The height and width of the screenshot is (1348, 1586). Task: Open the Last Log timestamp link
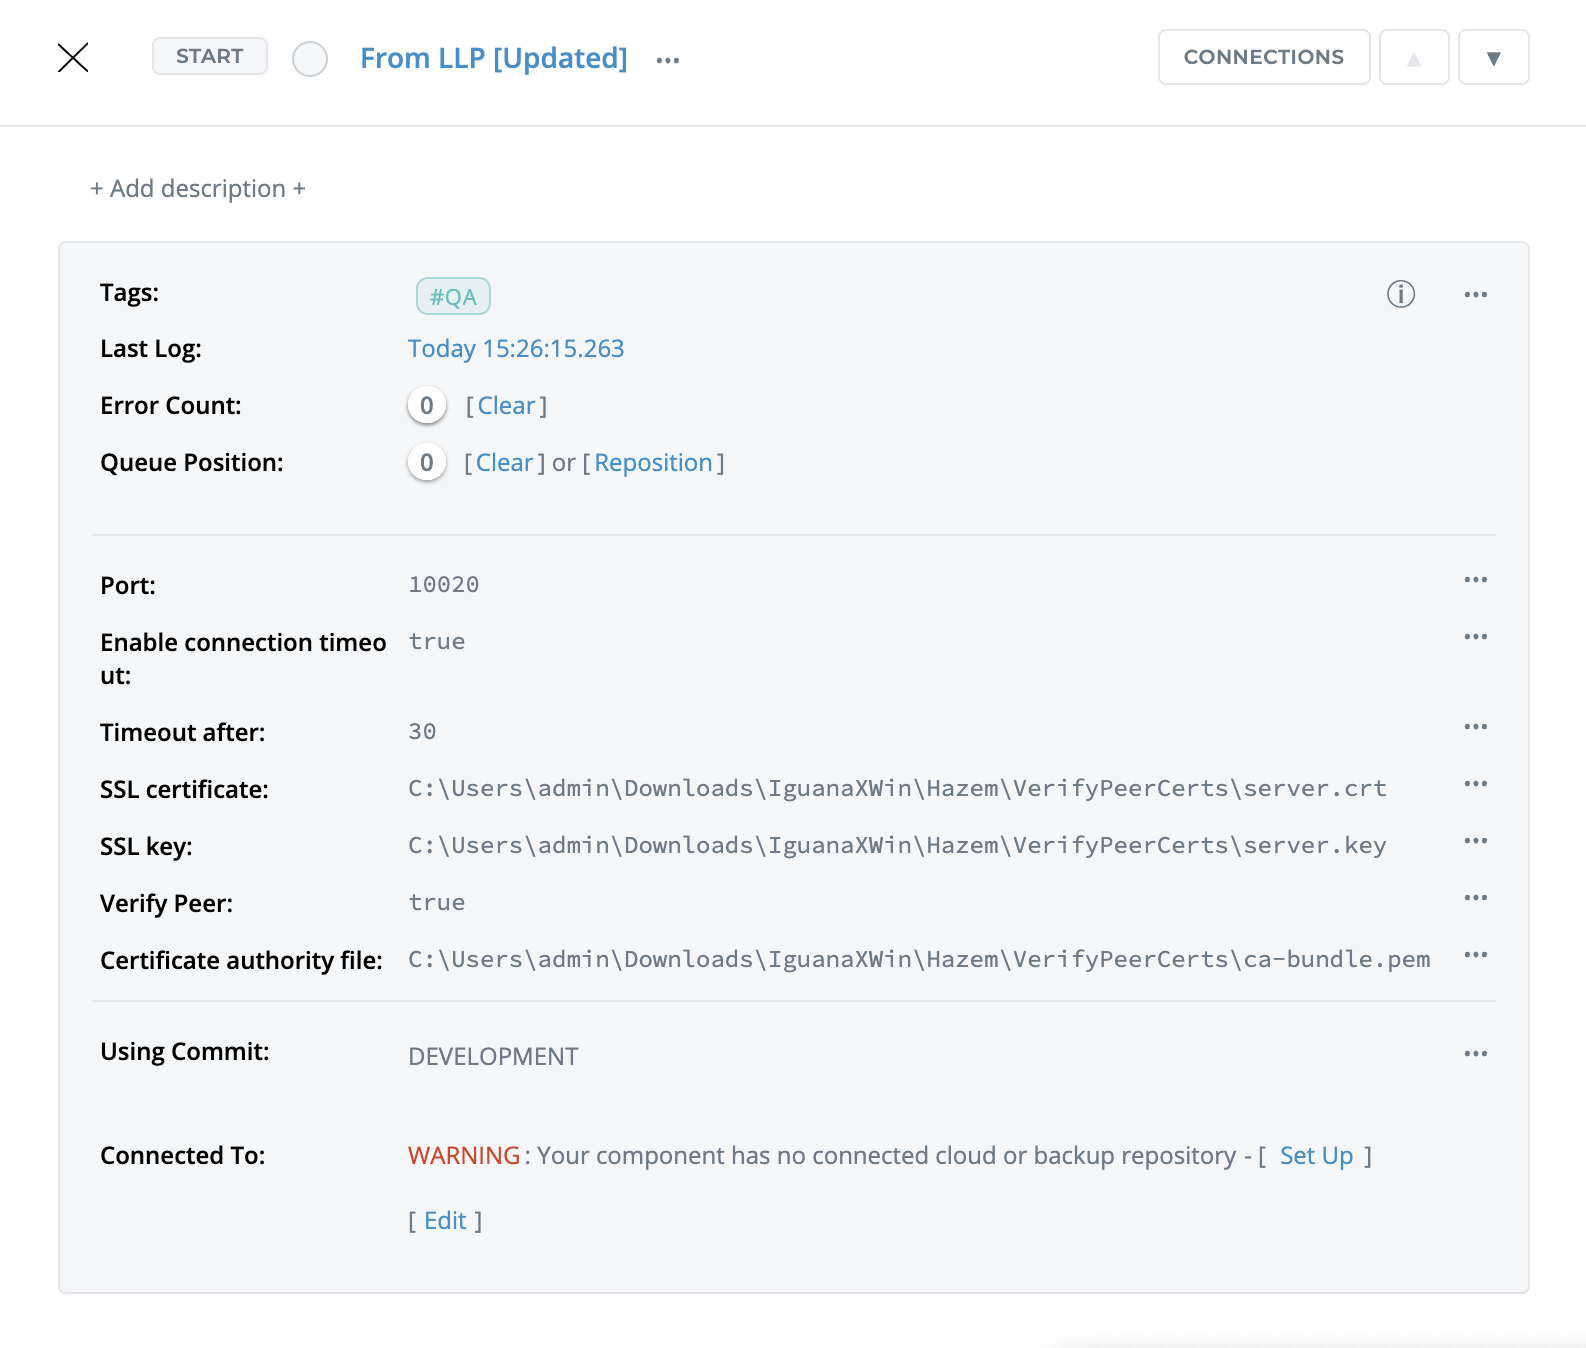pyautogui.click(x=515, y=349)
